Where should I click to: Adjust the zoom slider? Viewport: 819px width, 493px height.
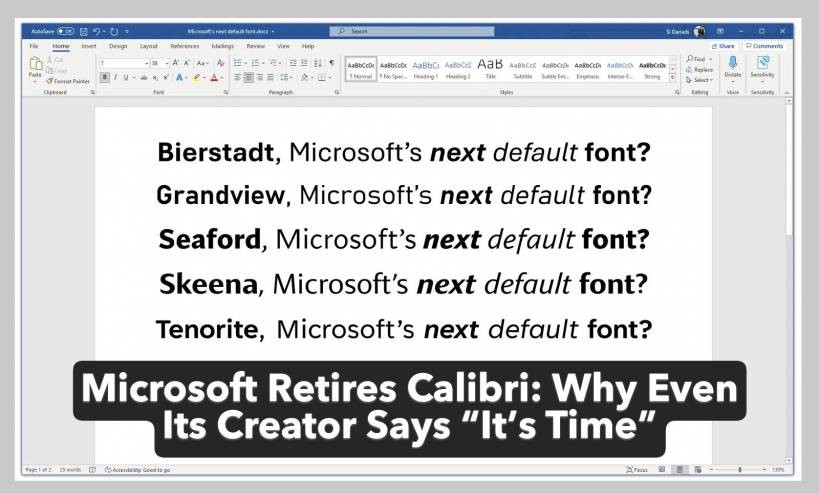(x=740, y=469)
